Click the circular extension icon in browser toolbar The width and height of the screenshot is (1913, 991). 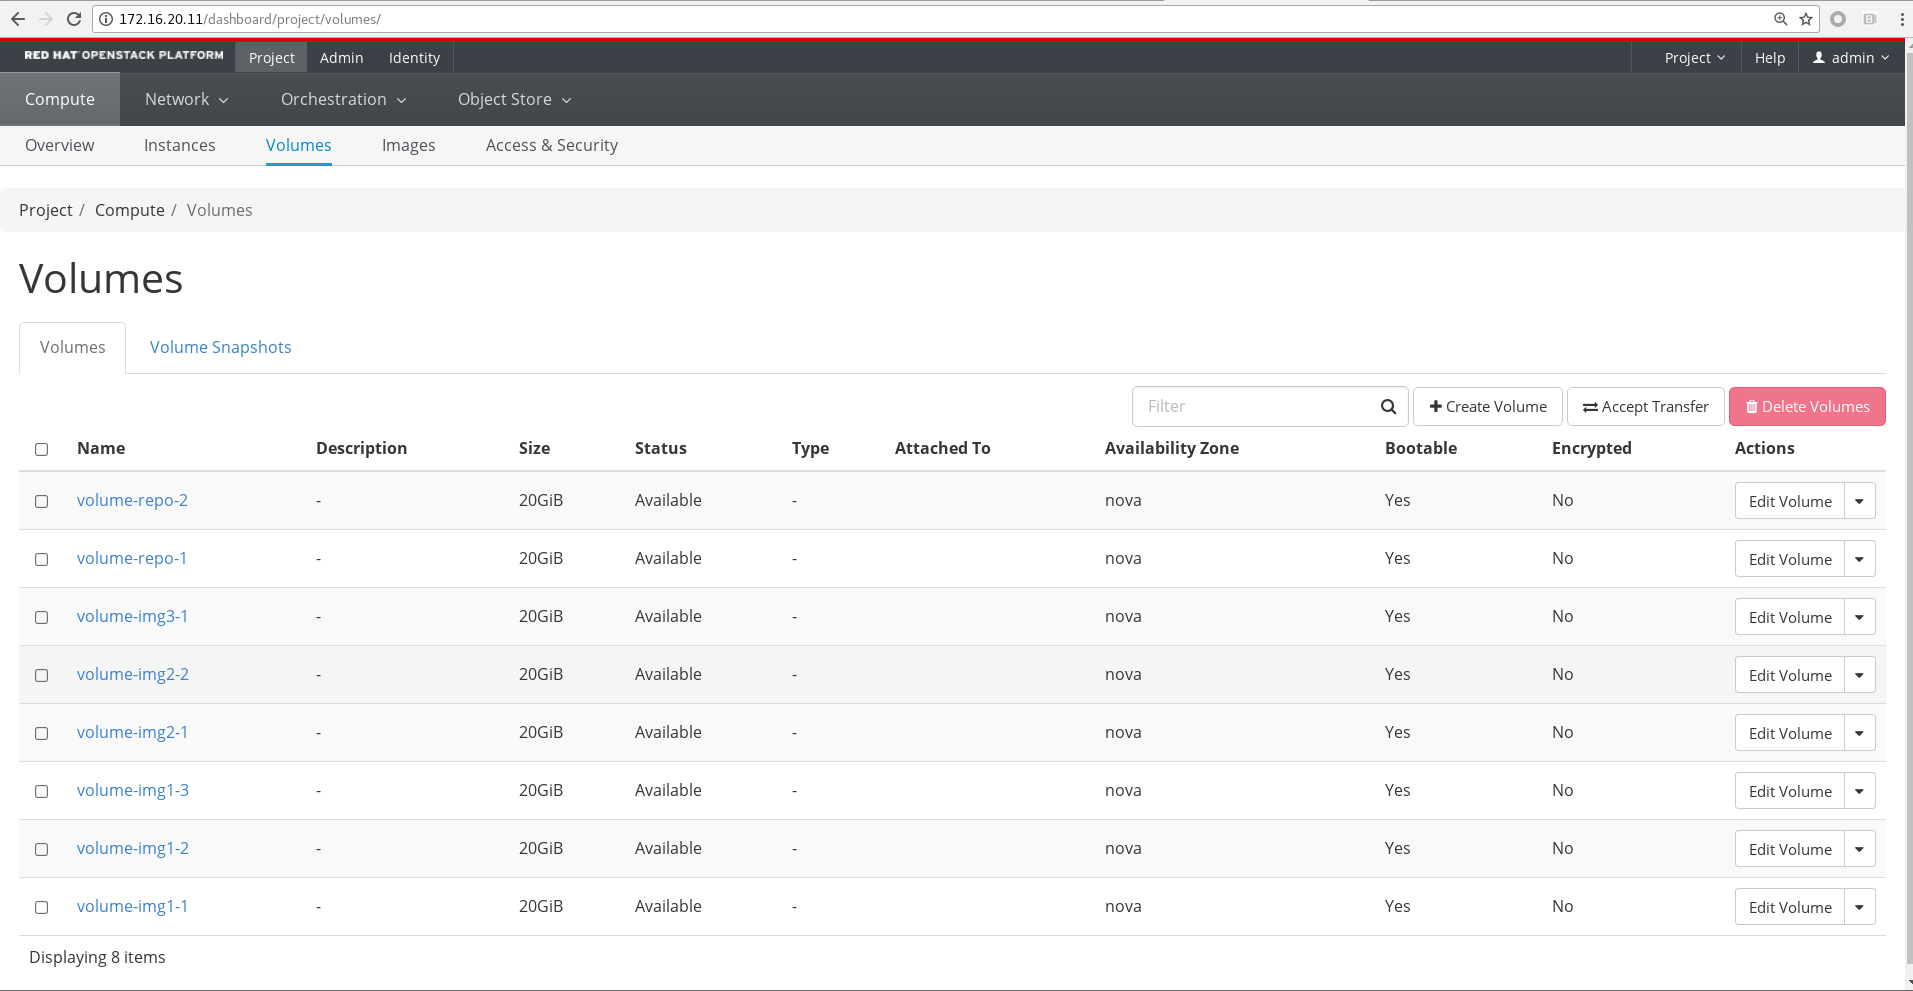pos(1838,19)
